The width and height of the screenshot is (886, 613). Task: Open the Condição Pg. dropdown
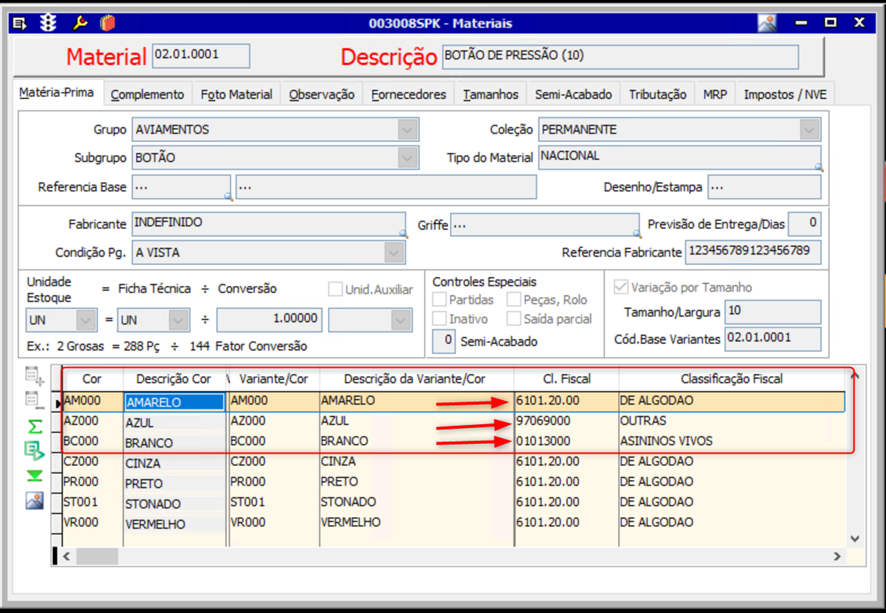tap(394, 253)
